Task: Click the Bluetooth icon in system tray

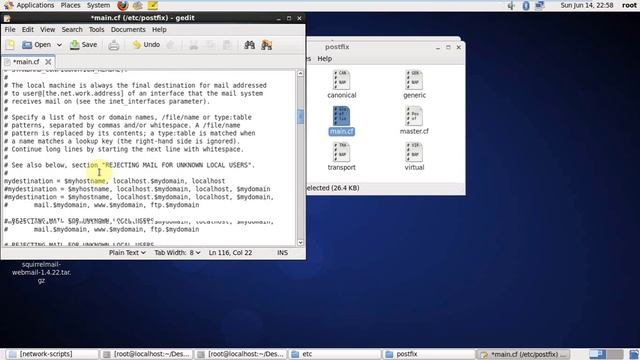Action: [526, 5]
